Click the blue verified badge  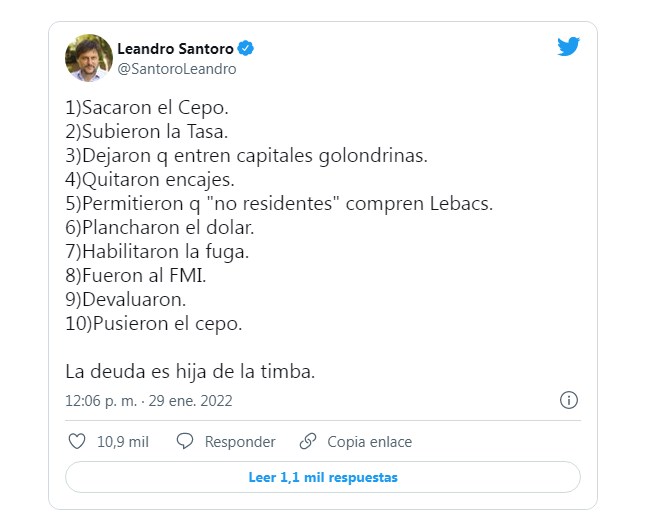(x=245, y=47)
